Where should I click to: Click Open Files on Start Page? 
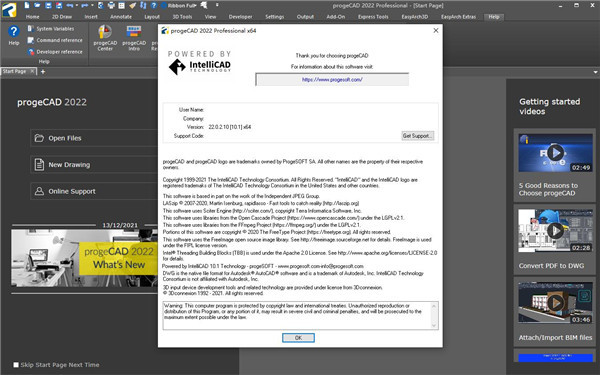tap(94, 138)
